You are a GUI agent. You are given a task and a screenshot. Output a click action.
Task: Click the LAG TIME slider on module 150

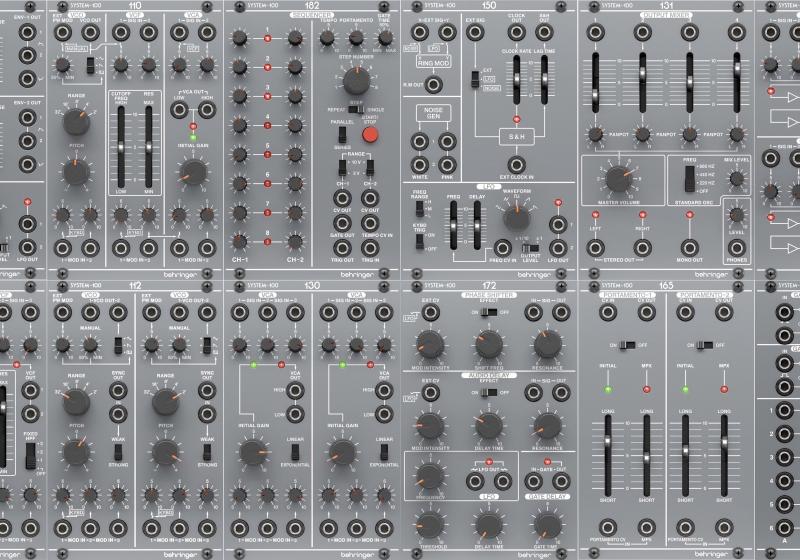544,80
